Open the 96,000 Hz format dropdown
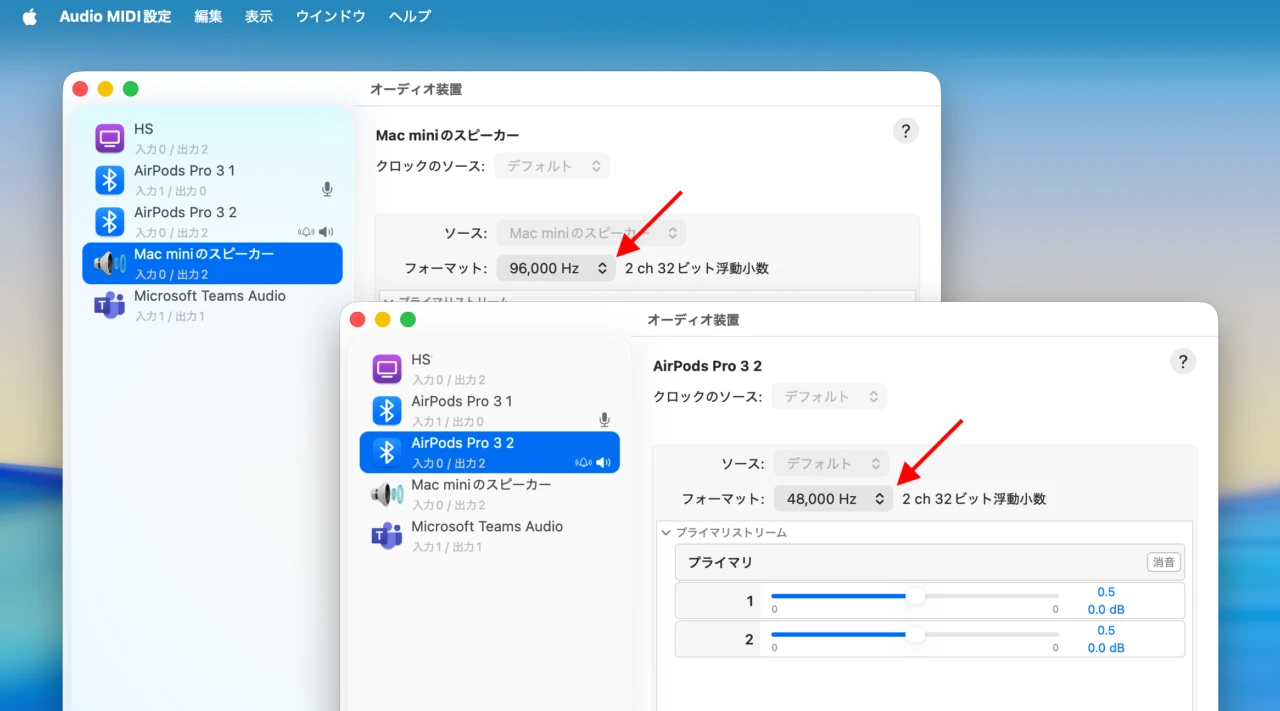Image resolution: width=1280 pixels, height=711 pixels. tap(555, 267)
